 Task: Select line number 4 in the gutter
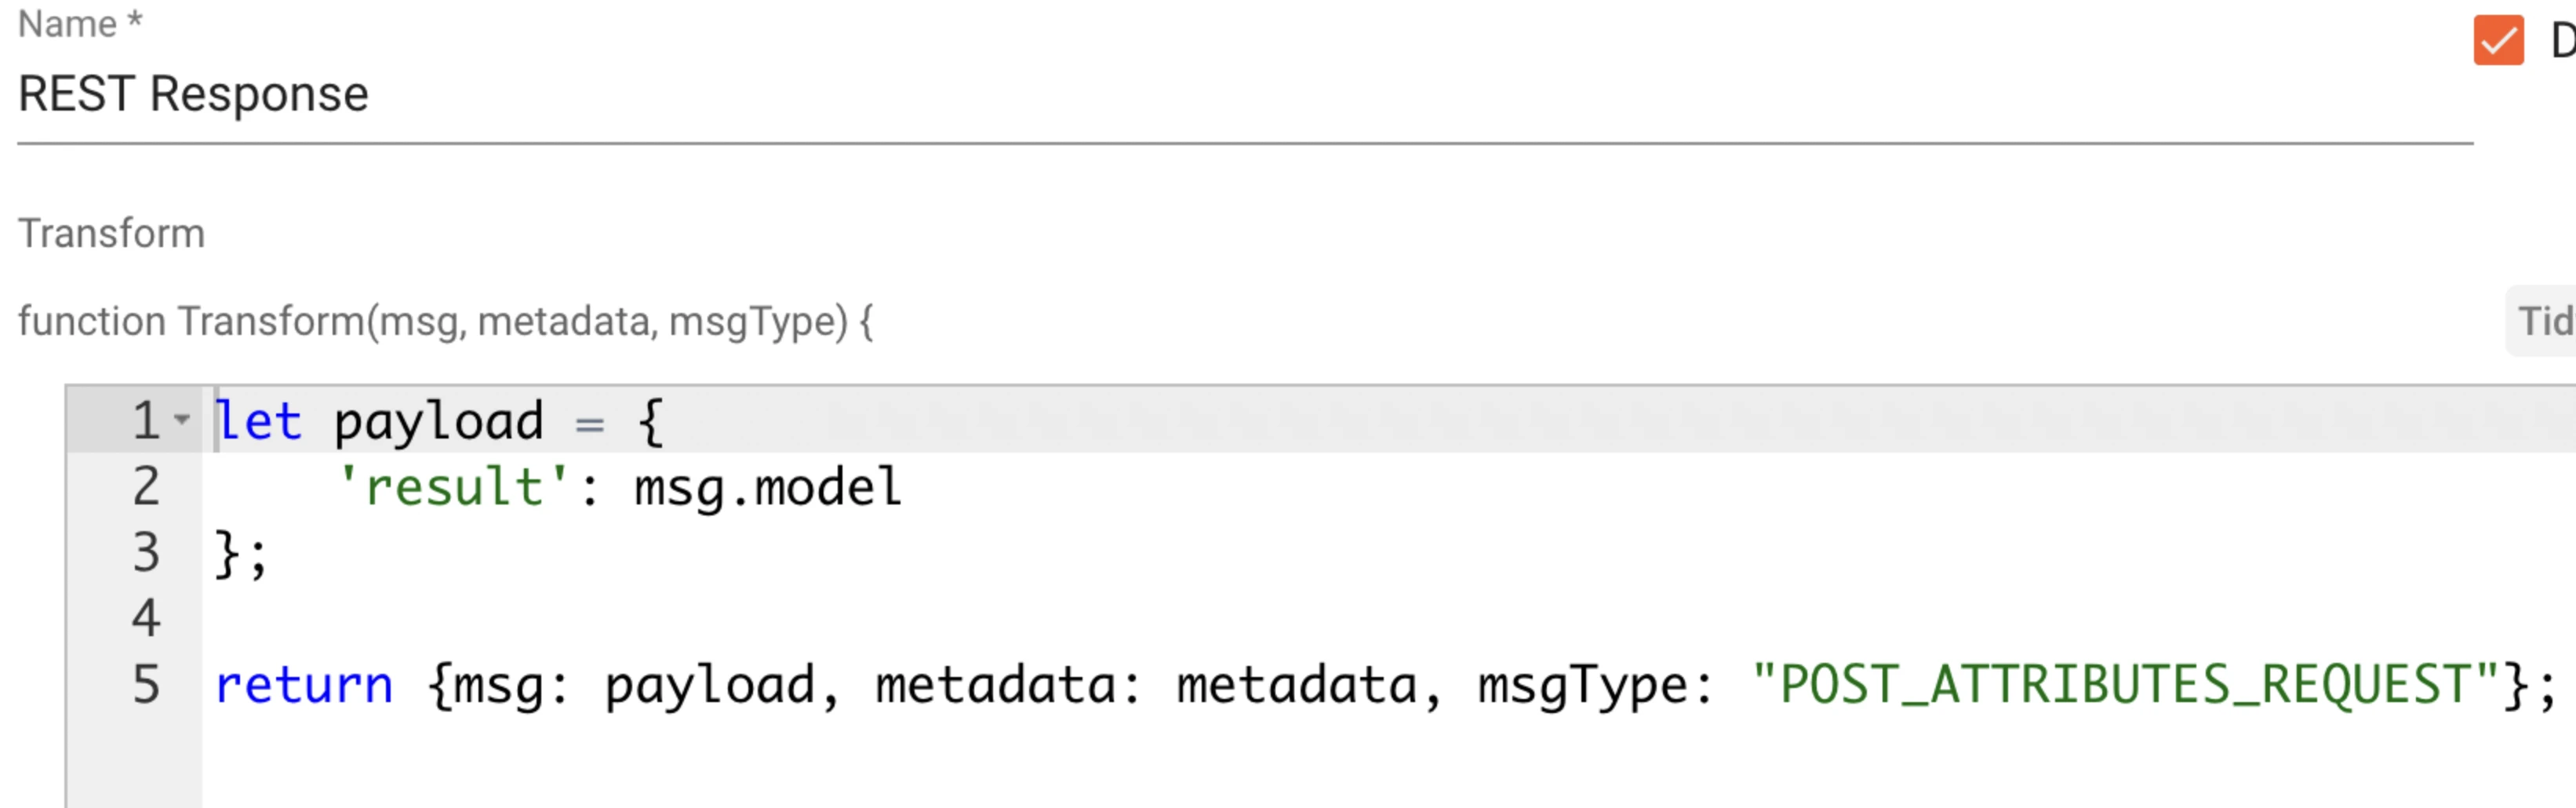(146, 618)
